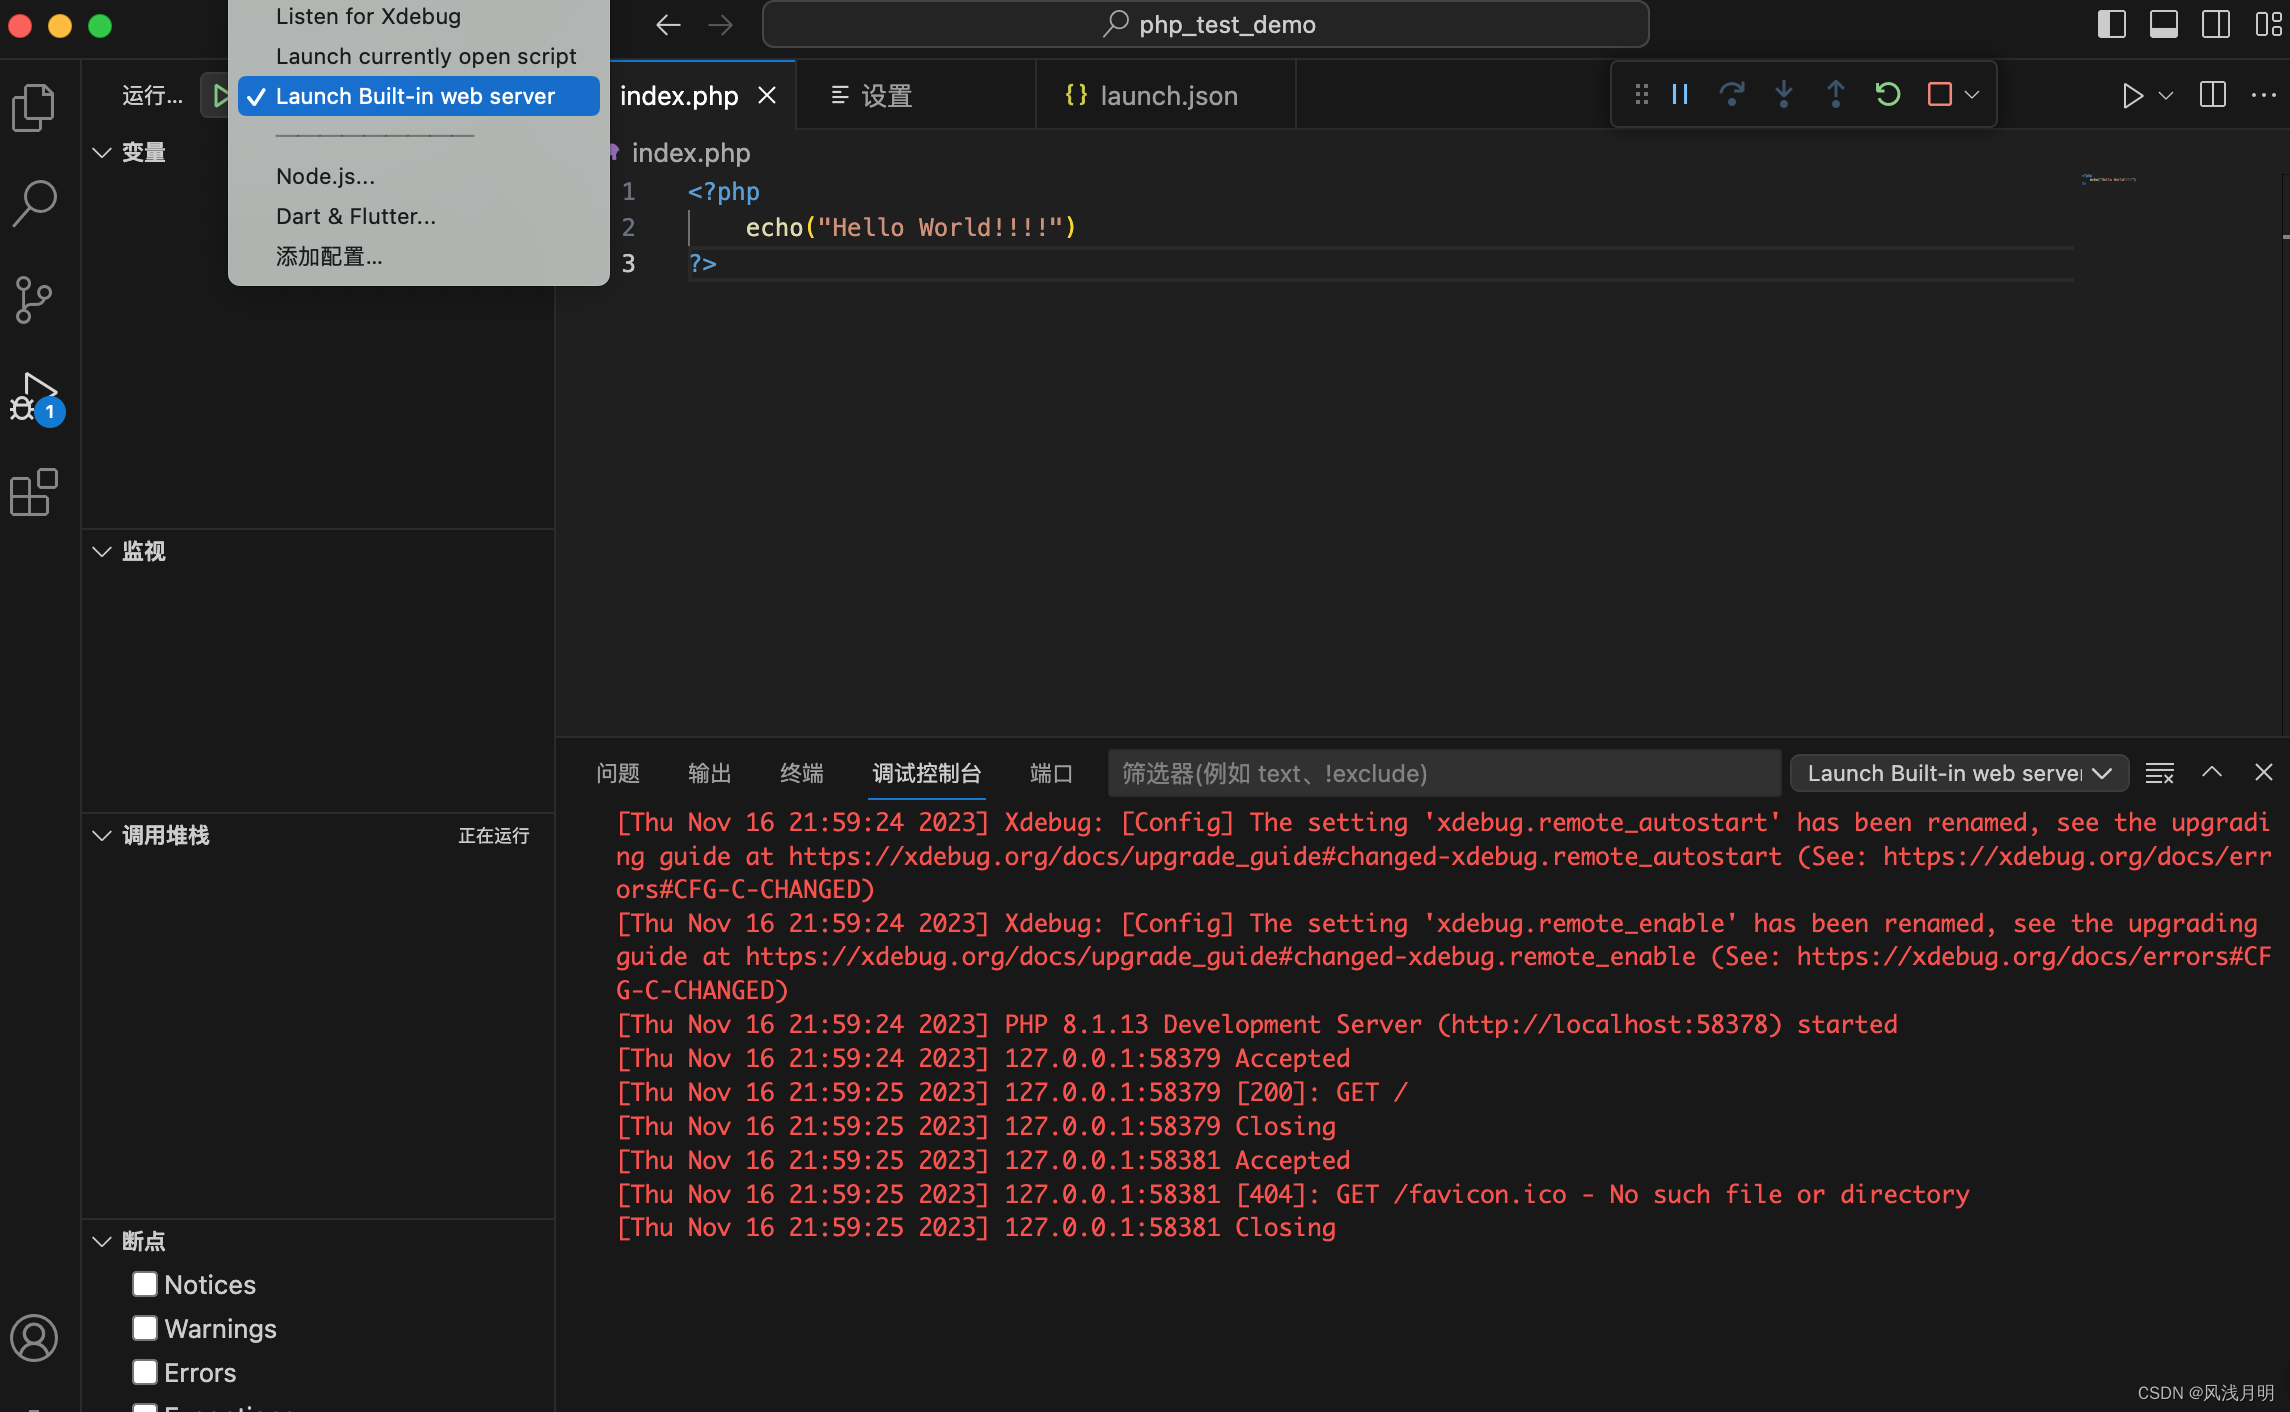The image size is (2290, 1412).
Task: Step over in the debug toolbar
Action: point(1732,94)
